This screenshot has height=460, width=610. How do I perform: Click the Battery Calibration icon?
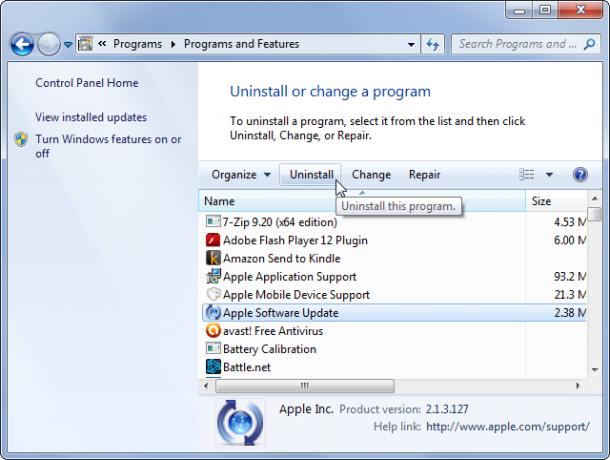click(x=213, y=349)
